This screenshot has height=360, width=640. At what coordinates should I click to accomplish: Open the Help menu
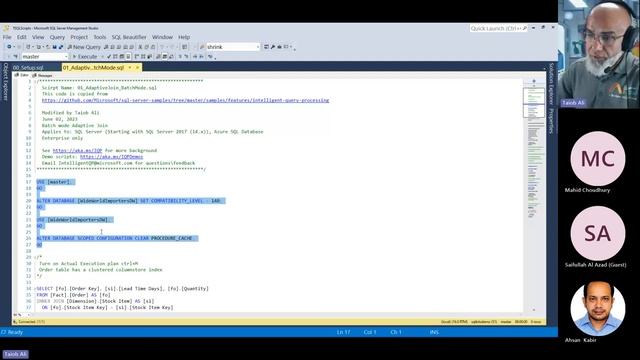(184, 37)
